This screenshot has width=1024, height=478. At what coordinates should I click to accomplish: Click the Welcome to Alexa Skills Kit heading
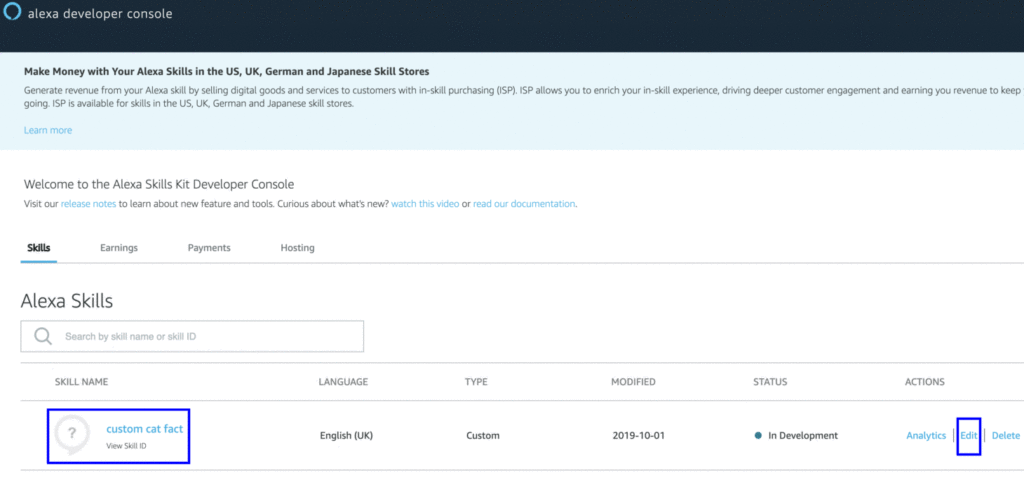(x=159, y=184)
